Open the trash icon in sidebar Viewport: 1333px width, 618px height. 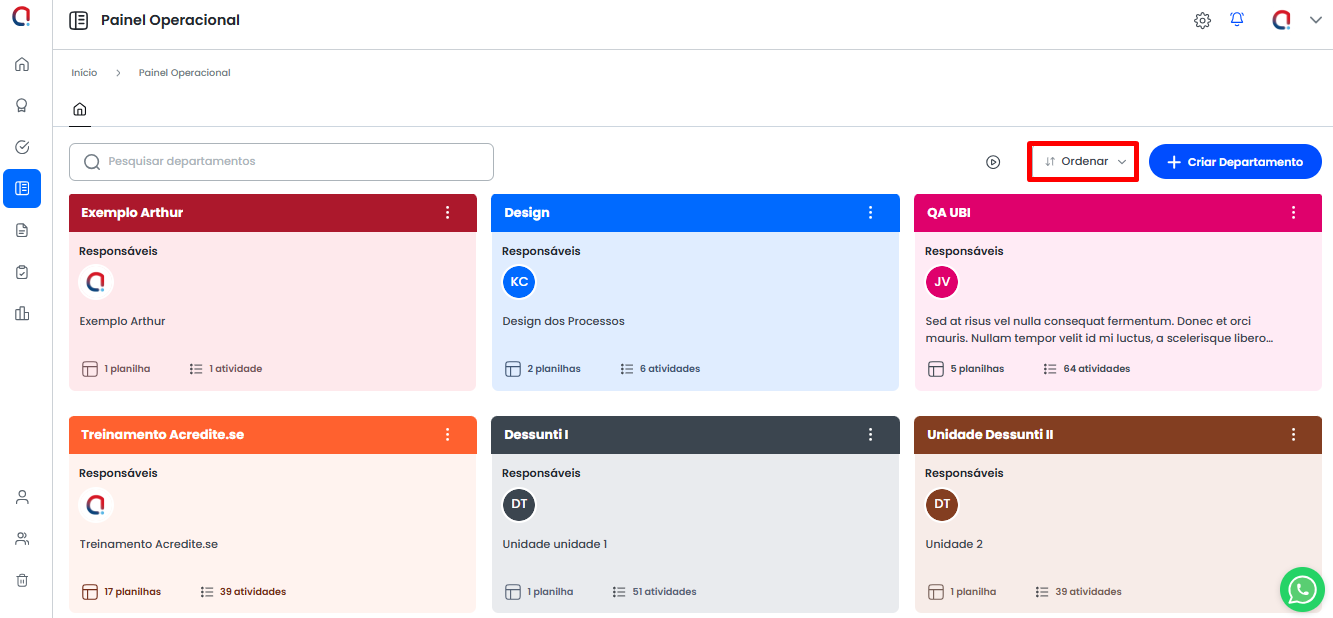pyautogui.click(x=22, y=580)
